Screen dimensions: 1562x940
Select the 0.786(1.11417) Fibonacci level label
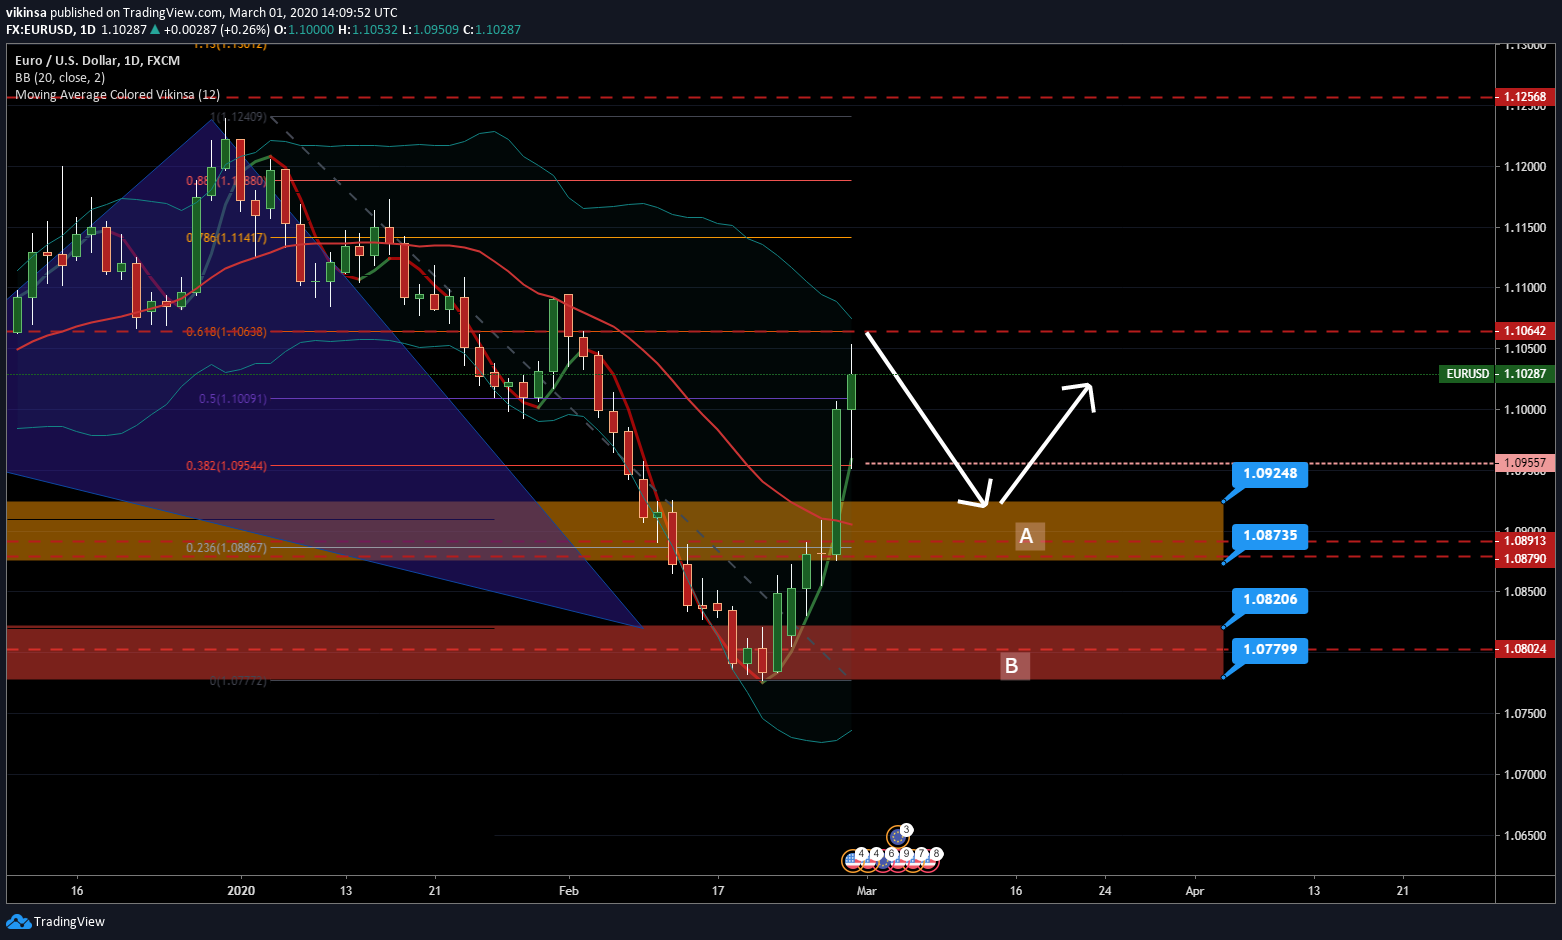(226, 238)
